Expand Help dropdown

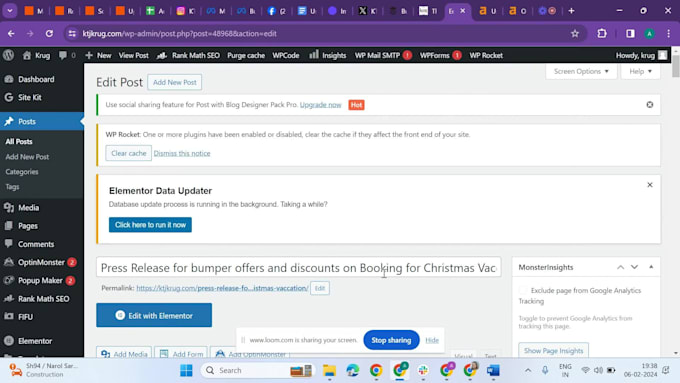(641, 71)
